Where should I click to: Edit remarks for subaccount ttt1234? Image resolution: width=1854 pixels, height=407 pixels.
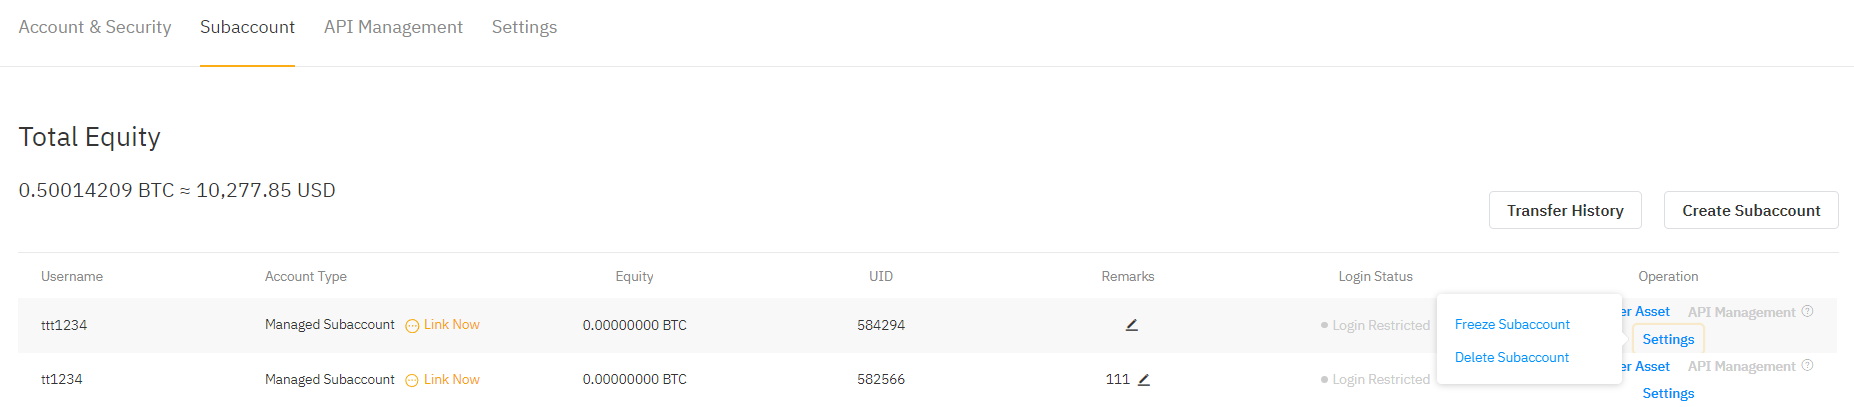[x=1132, y=325]
